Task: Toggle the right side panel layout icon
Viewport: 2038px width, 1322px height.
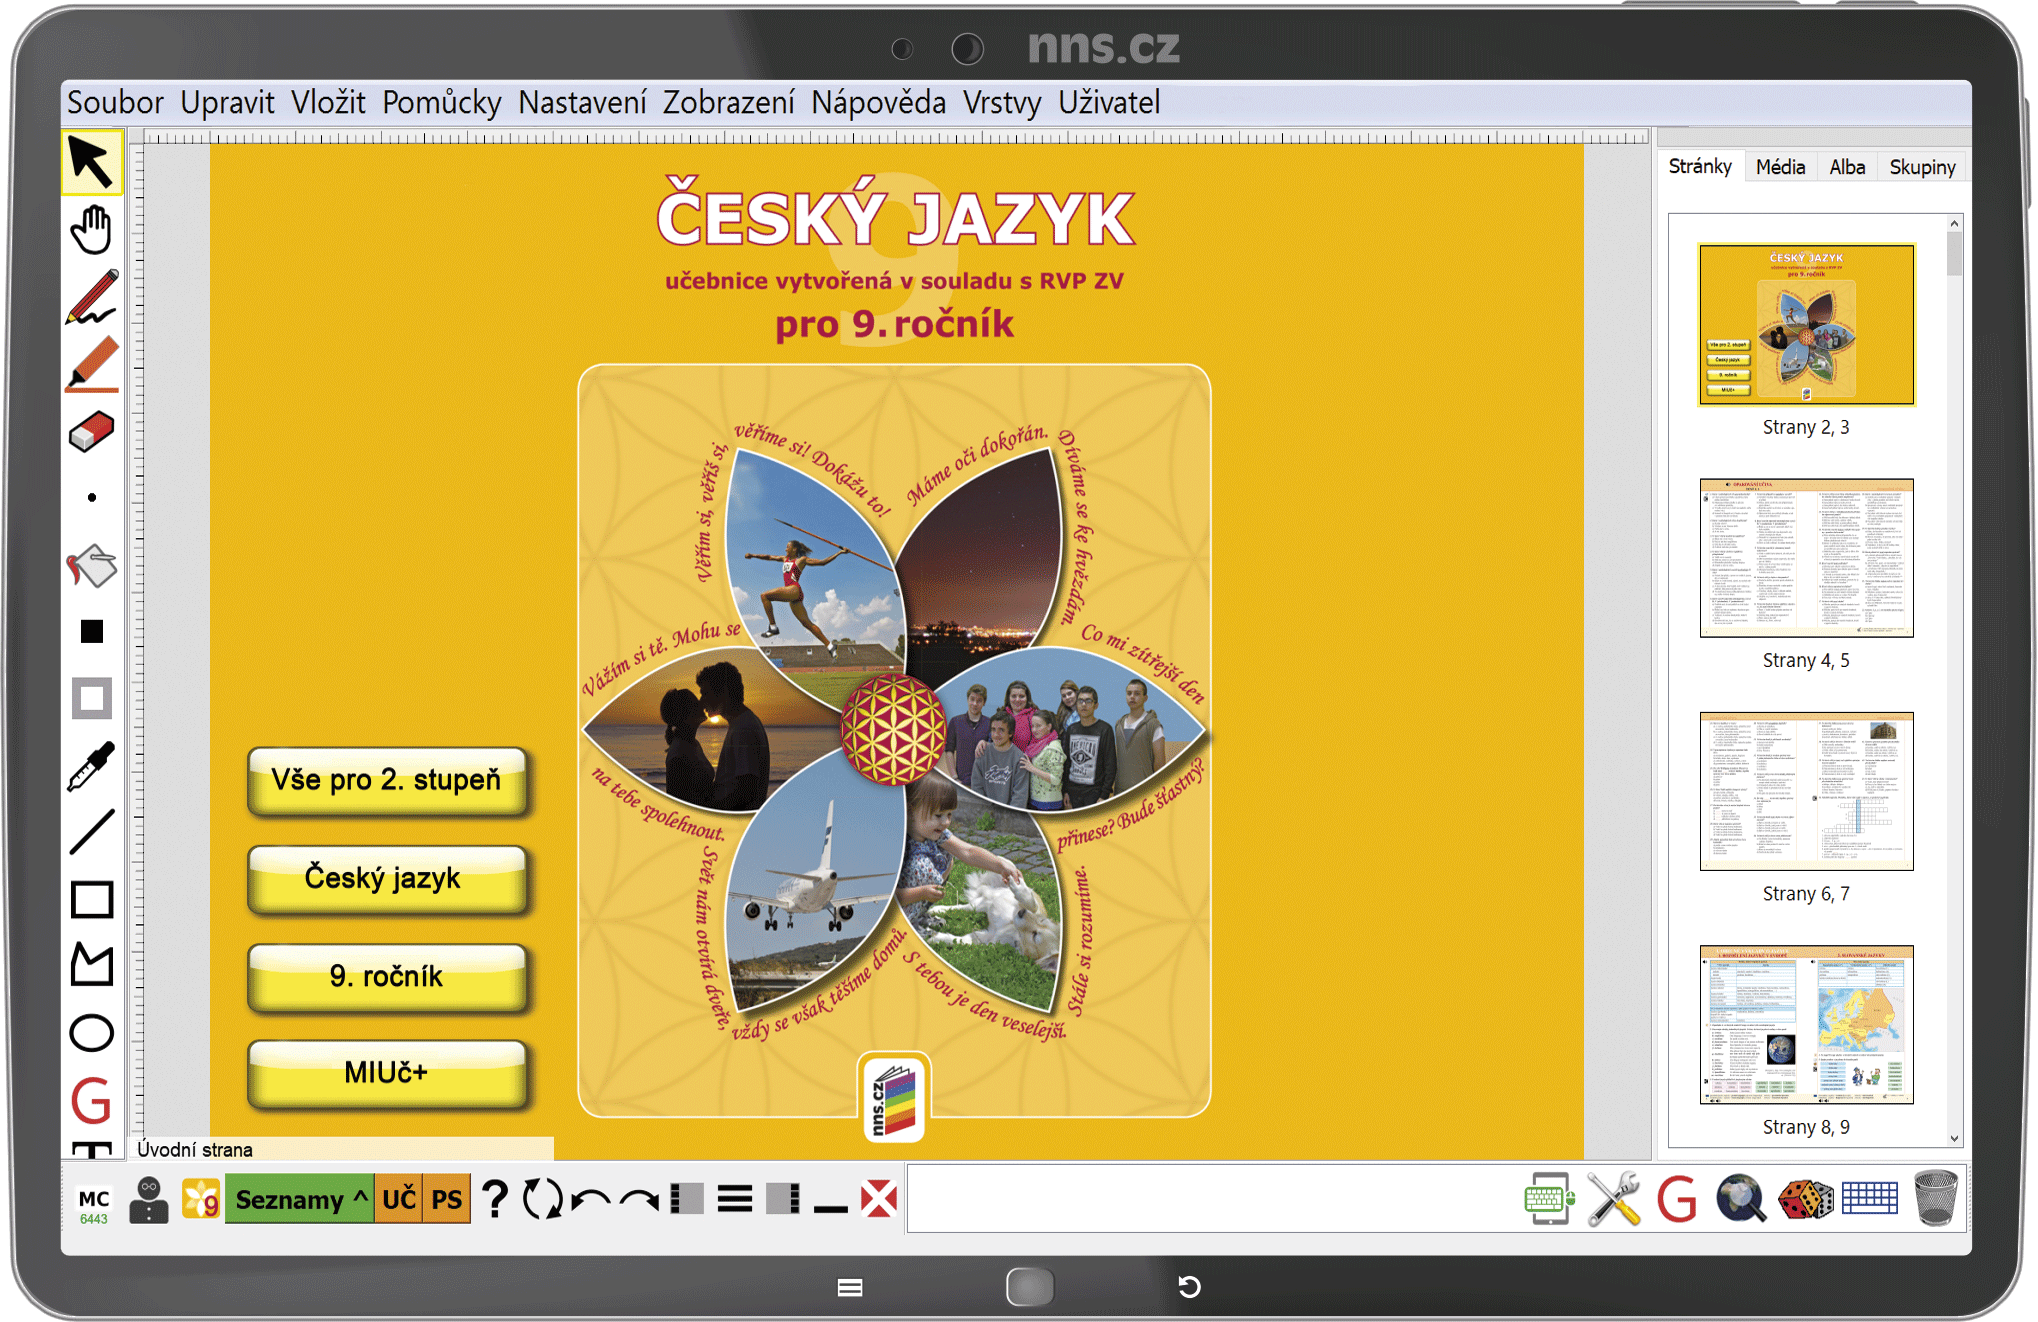Action: point(783,1198)
